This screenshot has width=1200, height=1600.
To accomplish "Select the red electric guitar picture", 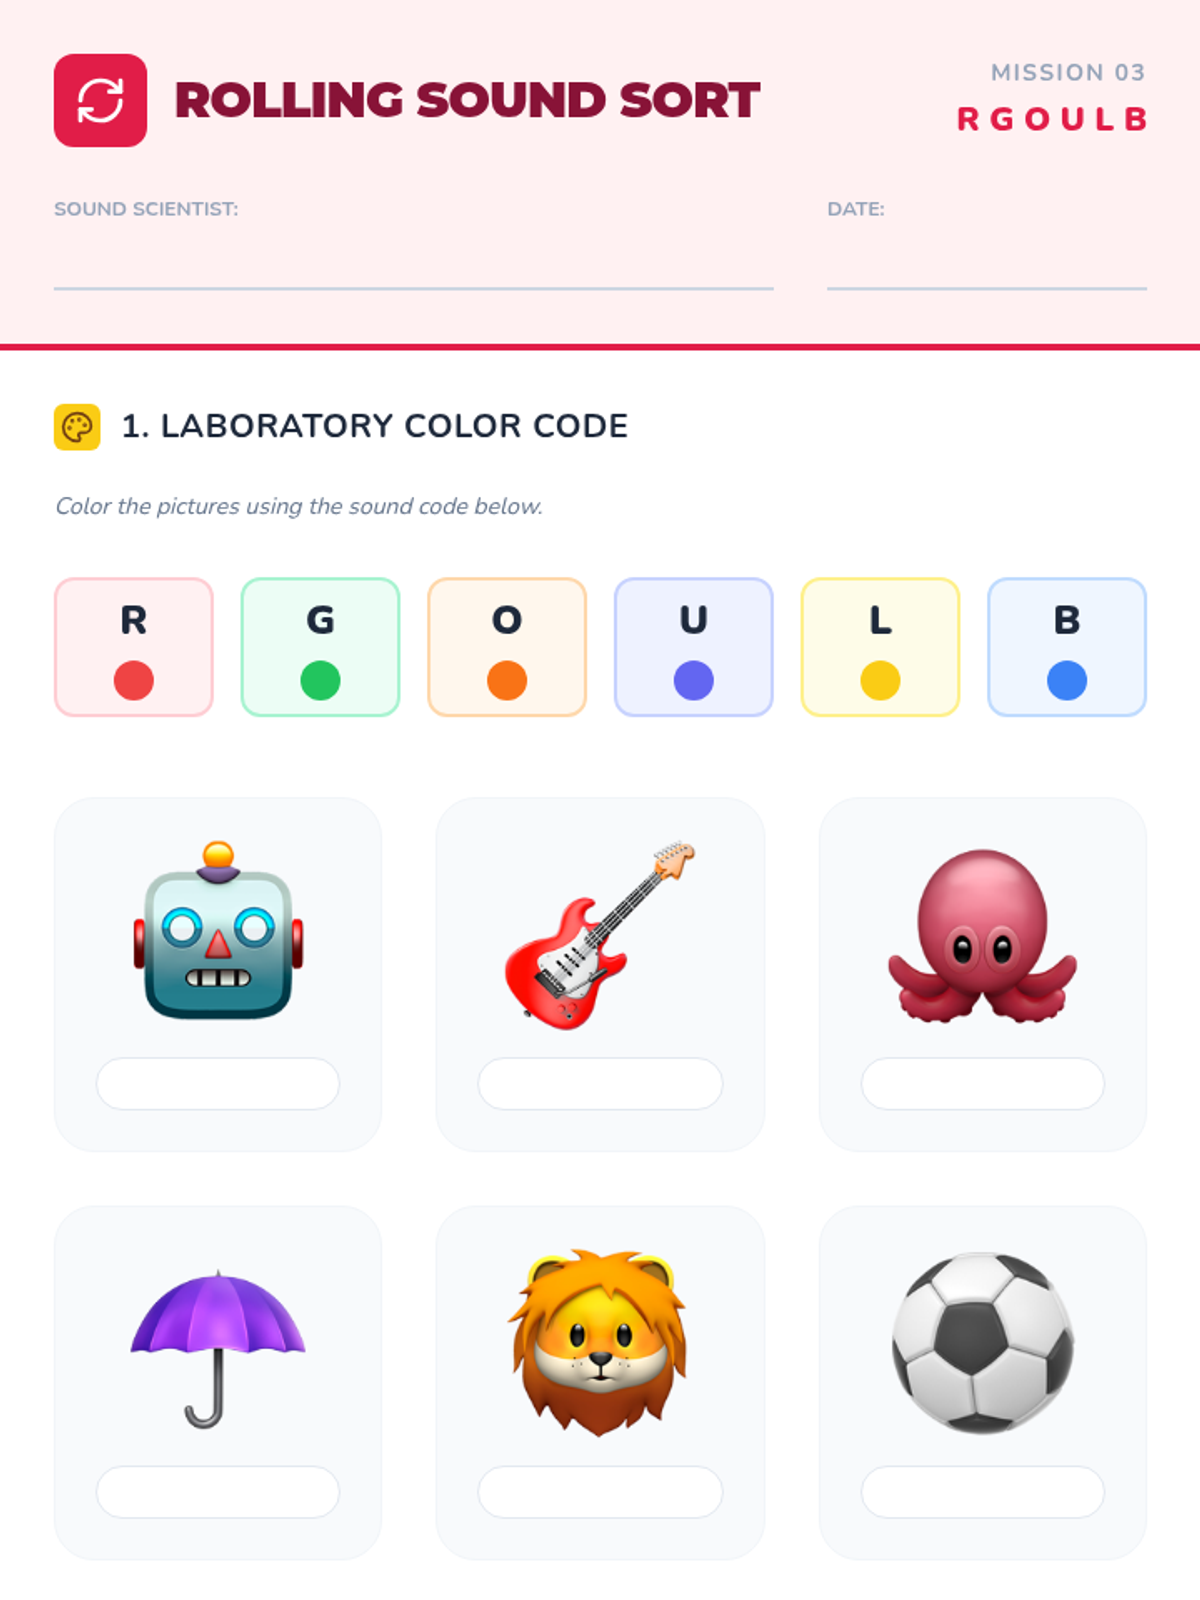I will [600, 935].
